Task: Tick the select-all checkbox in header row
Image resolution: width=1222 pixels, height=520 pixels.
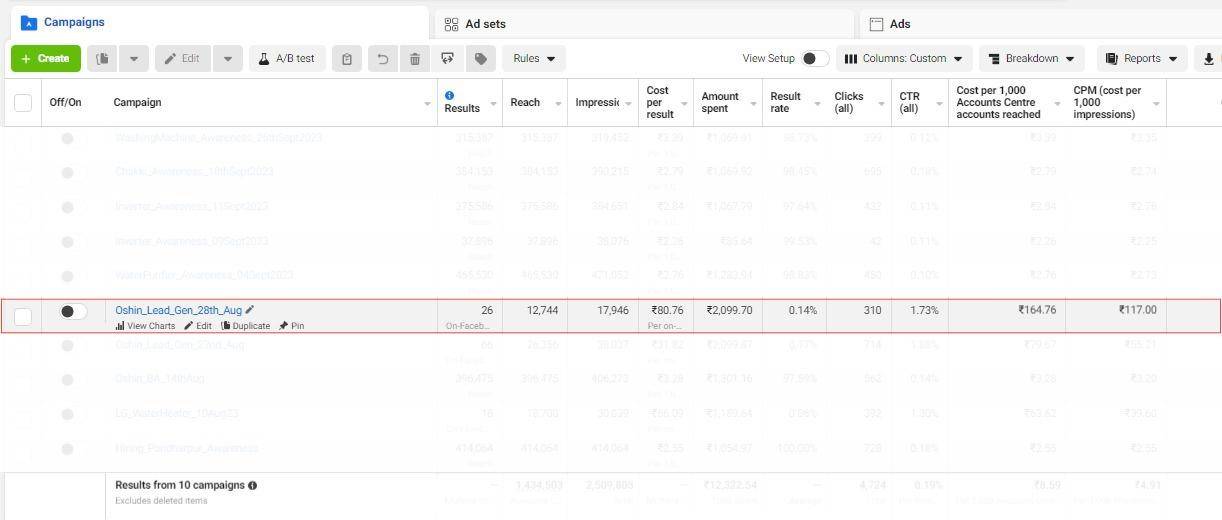Action: 23,102
